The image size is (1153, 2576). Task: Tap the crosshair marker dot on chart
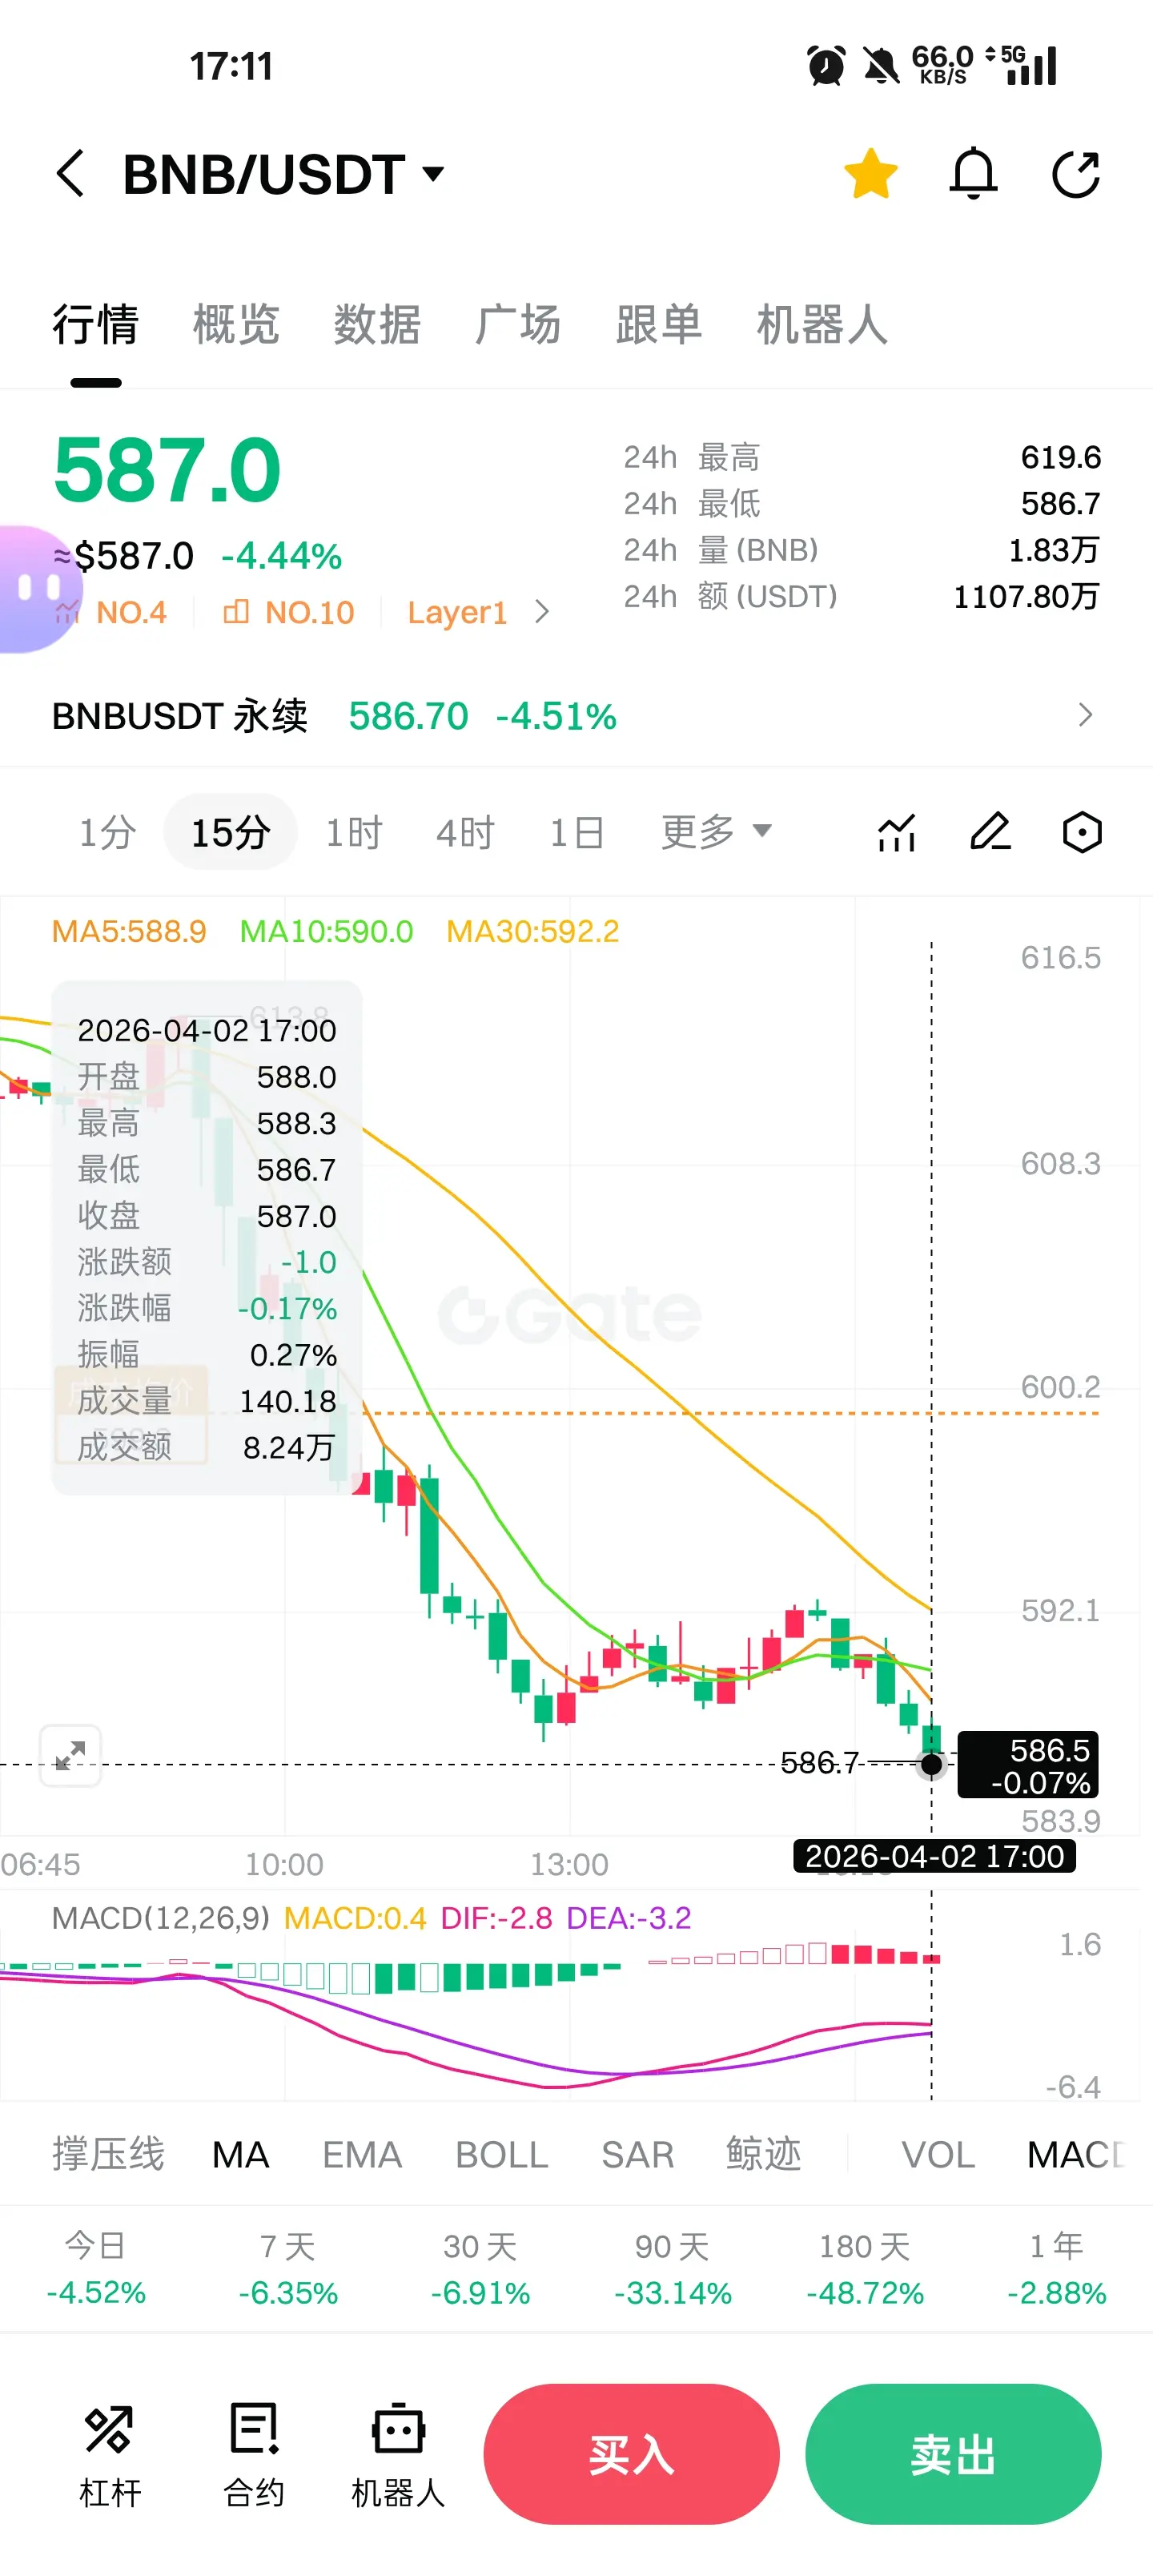pos(931,1764)
